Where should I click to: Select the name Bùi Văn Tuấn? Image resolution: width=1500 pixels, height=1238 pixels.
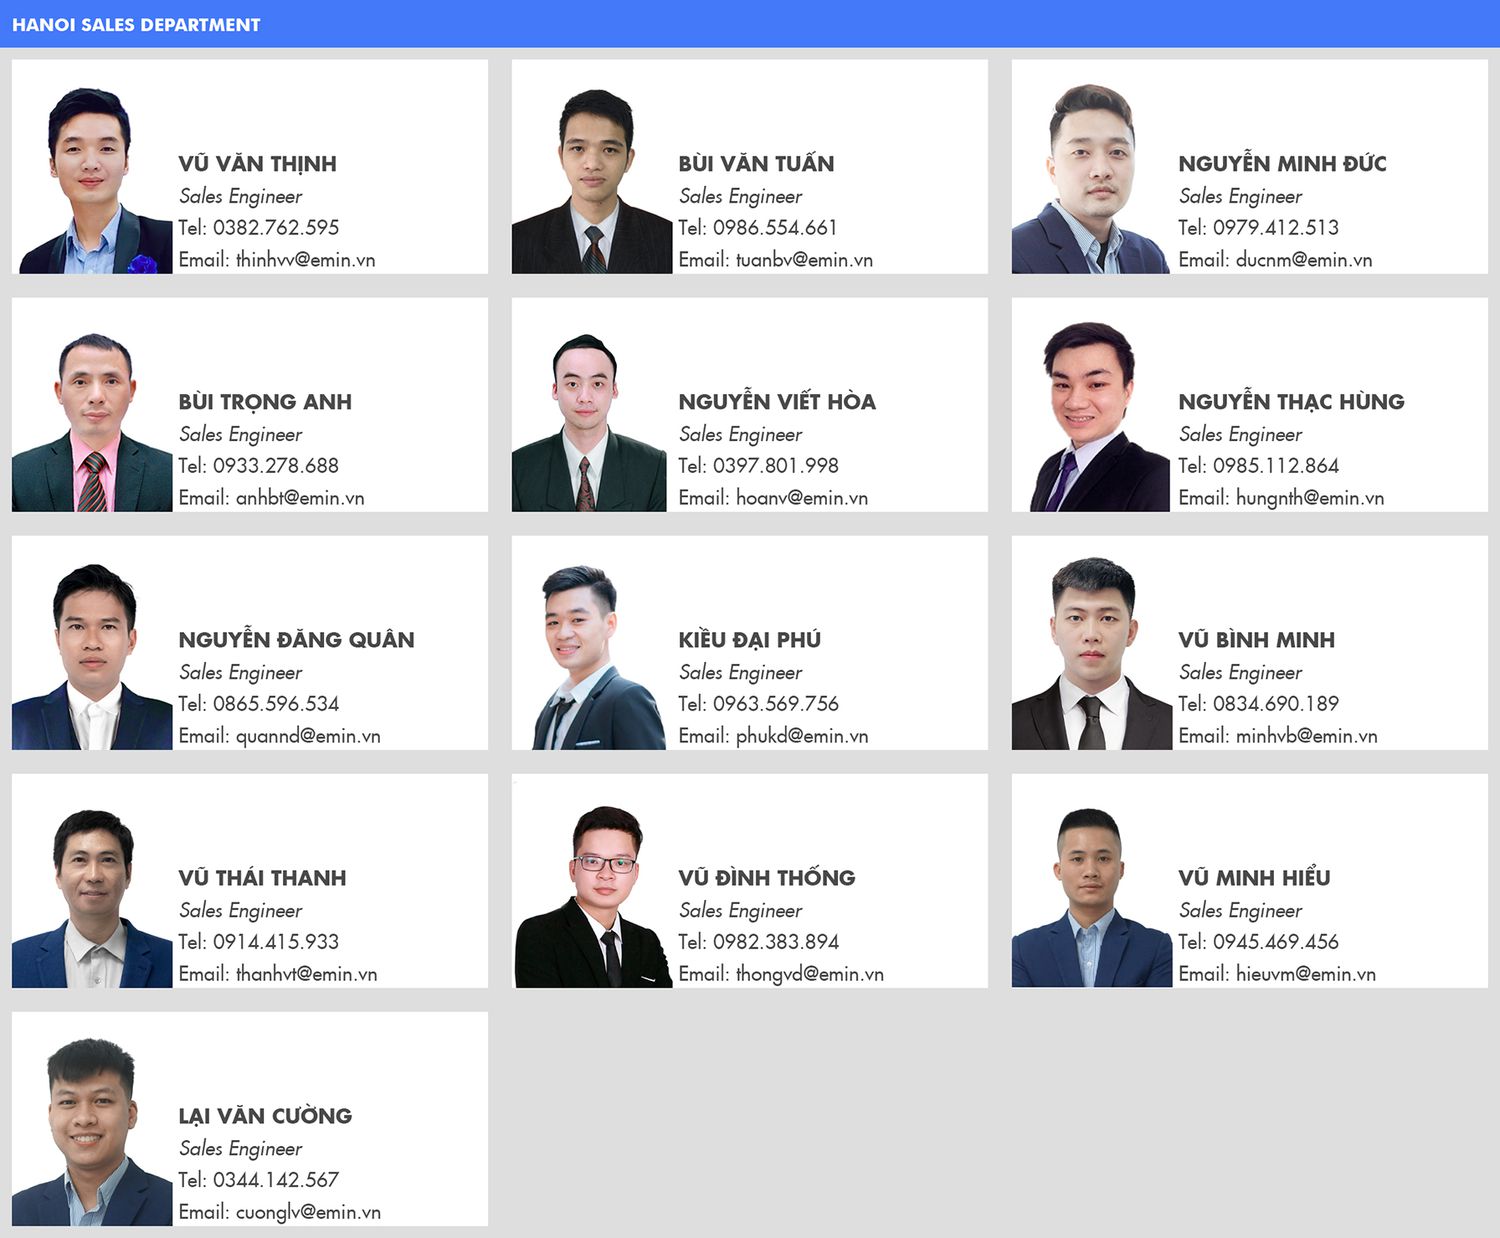756,164
